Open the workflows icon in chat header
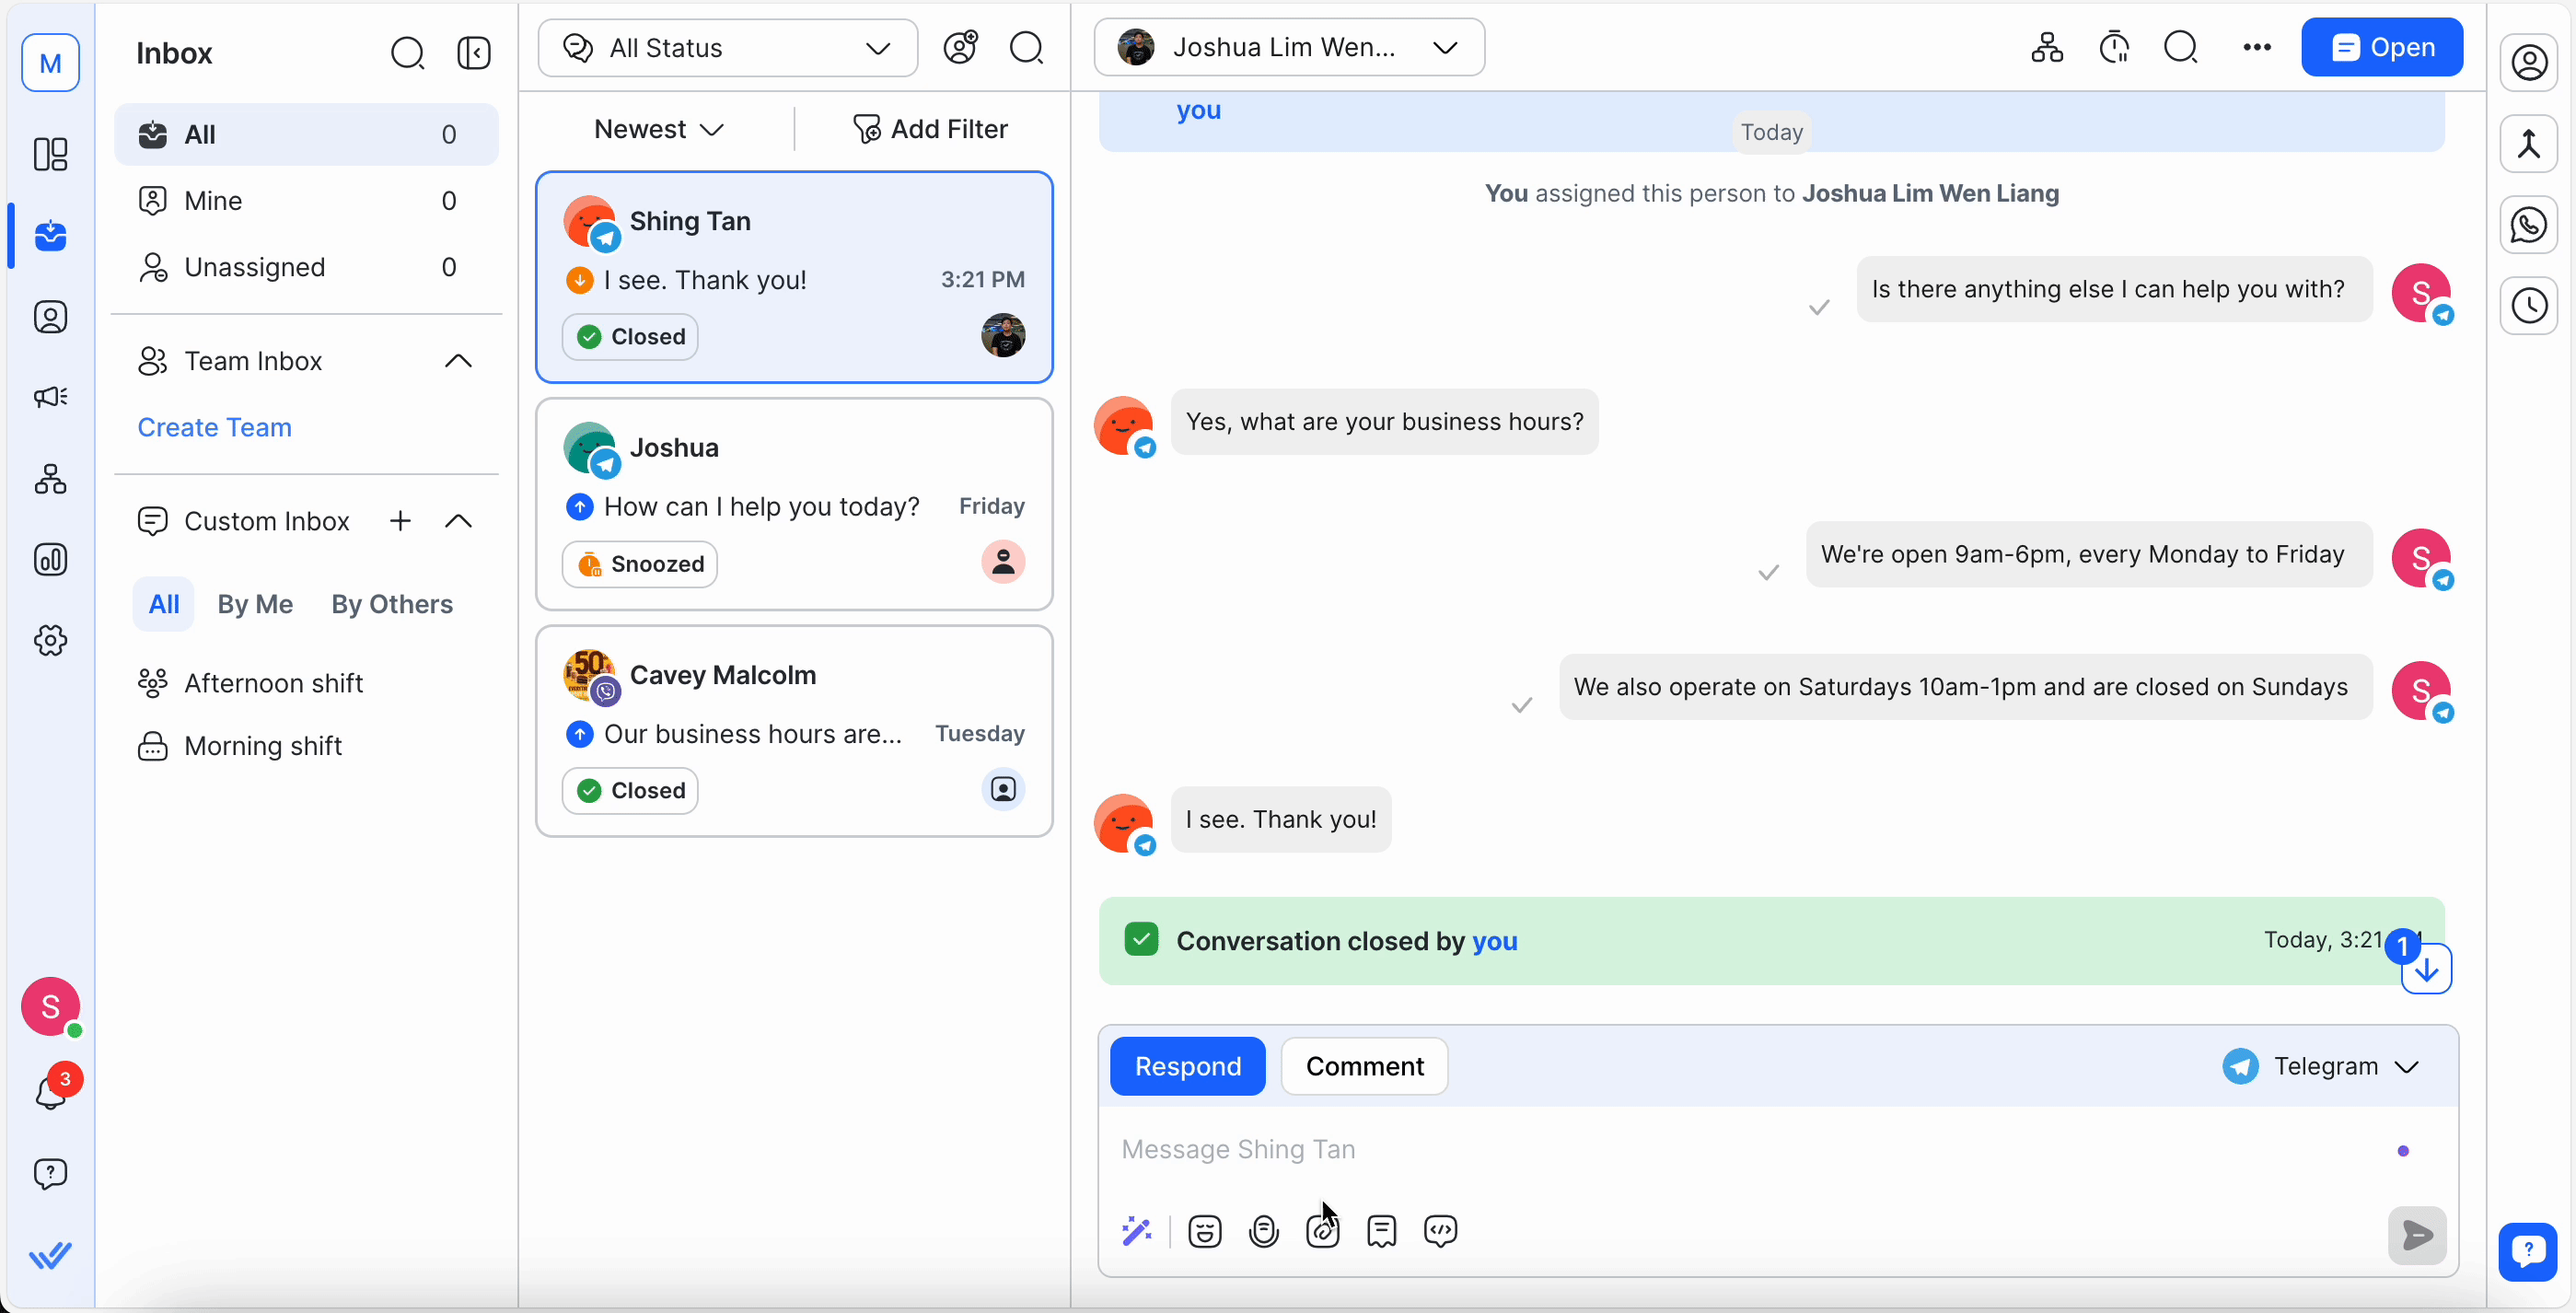Image resolution: width=2576 pixels, height=1313 pixels. (2046, 48)
